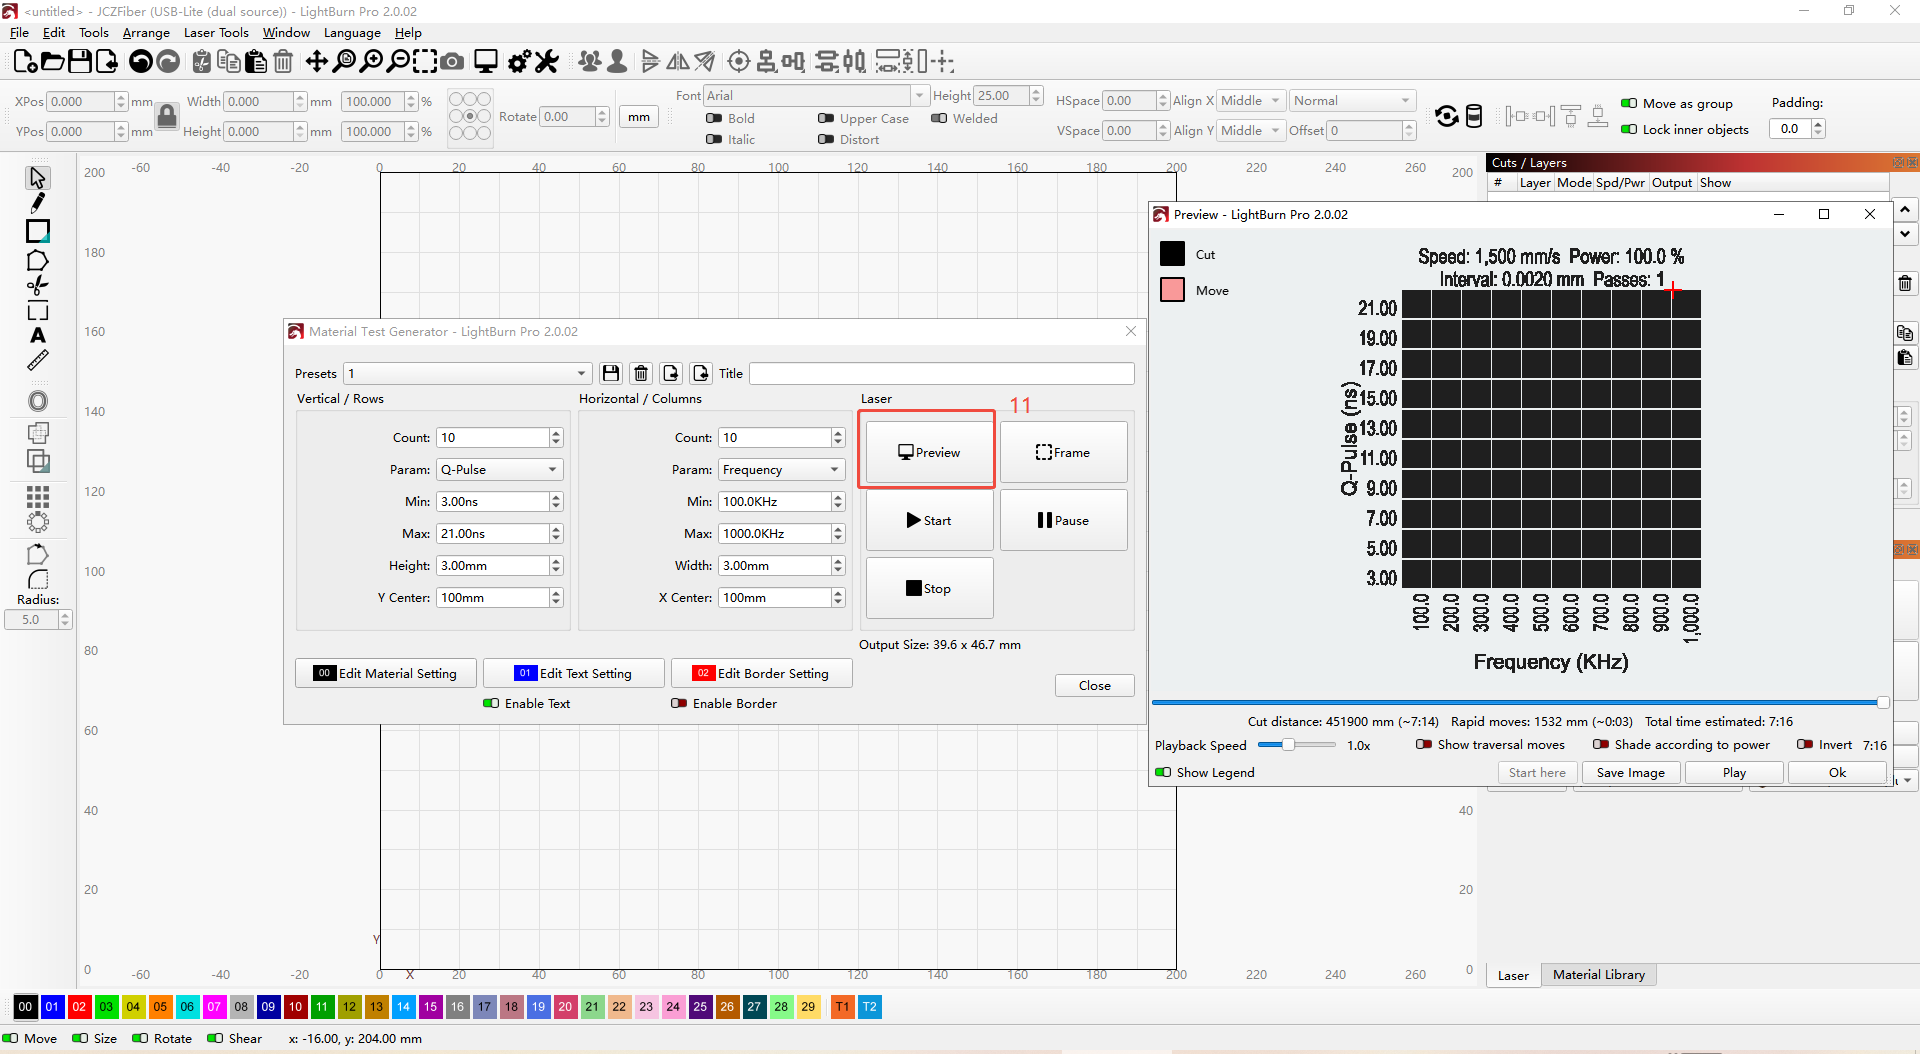This screenshot has width=1920, height=1054.
Task: Click the Rotate value field
Action: pos(568,117)
